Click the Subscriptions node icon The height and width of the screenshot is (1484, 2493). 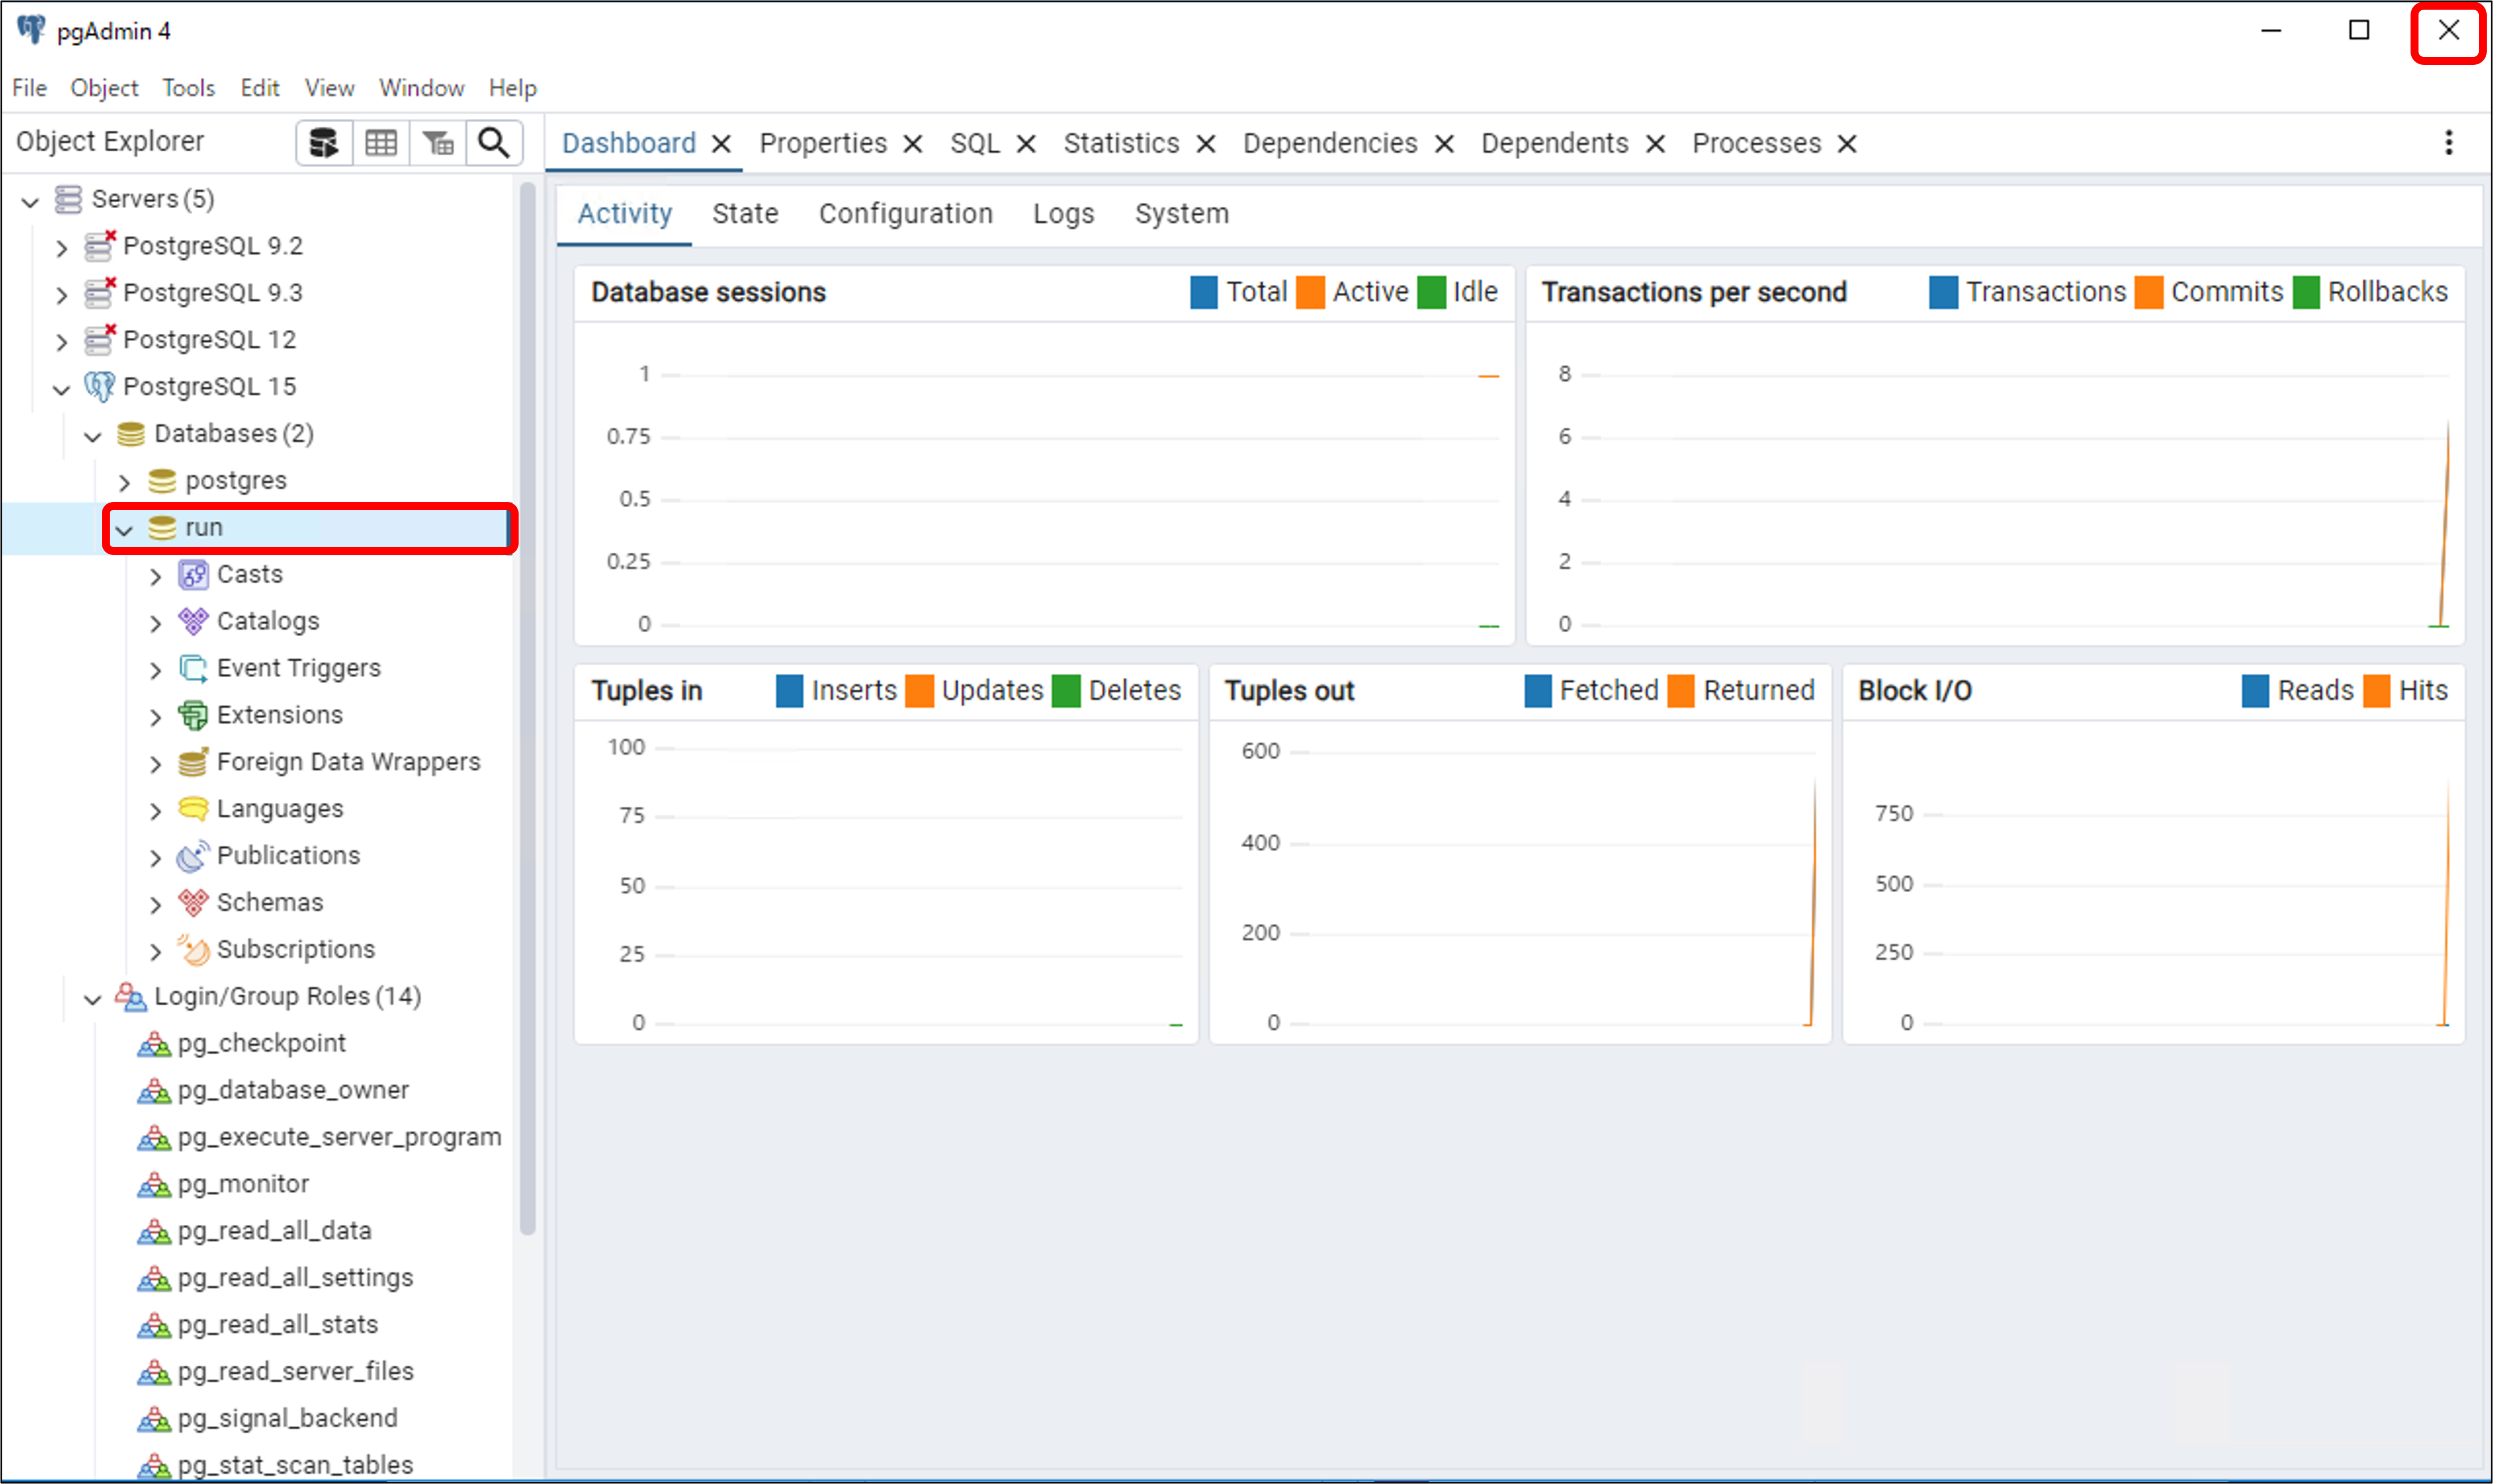(193, 950)
